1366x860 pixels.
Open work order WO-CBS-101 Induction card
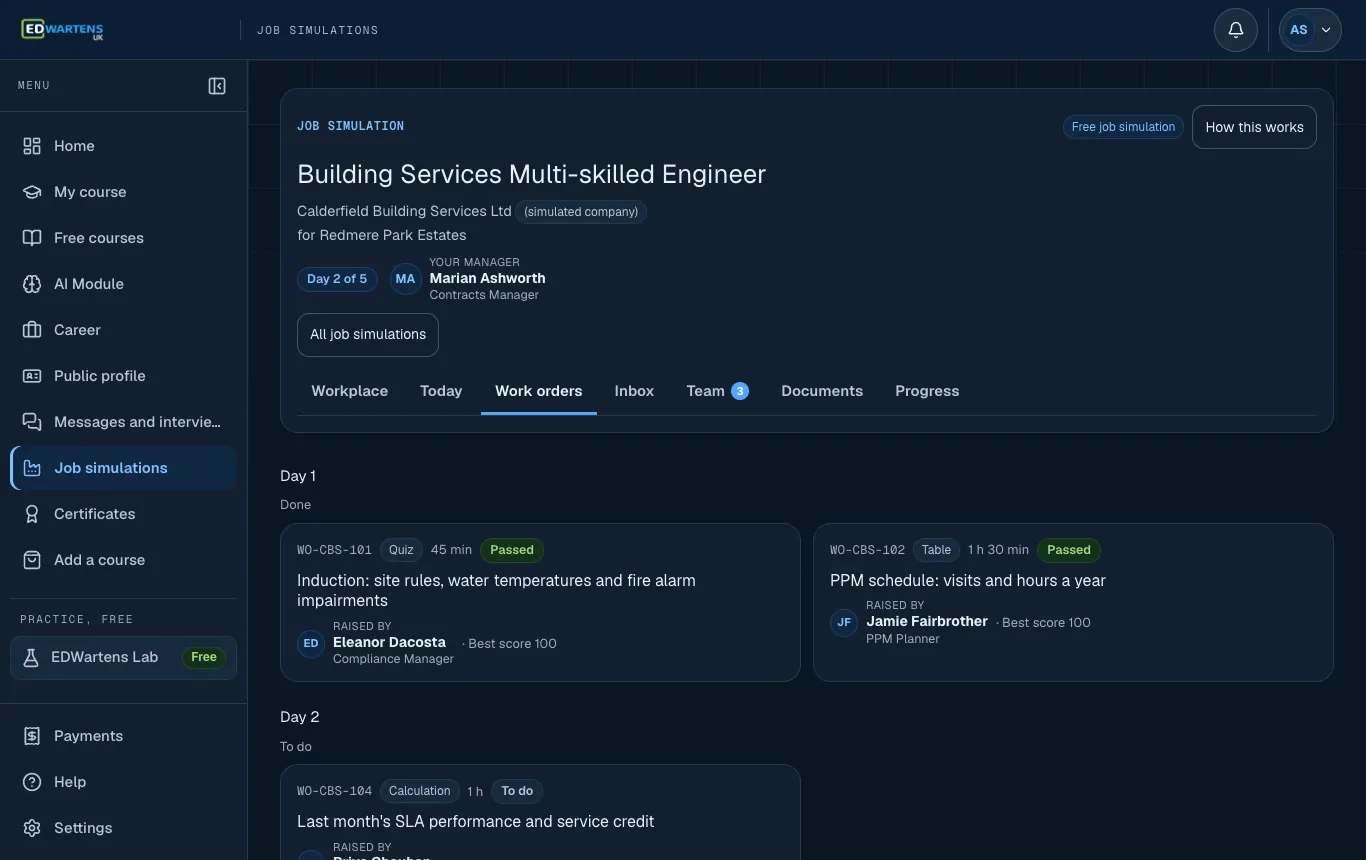point(540,602)
